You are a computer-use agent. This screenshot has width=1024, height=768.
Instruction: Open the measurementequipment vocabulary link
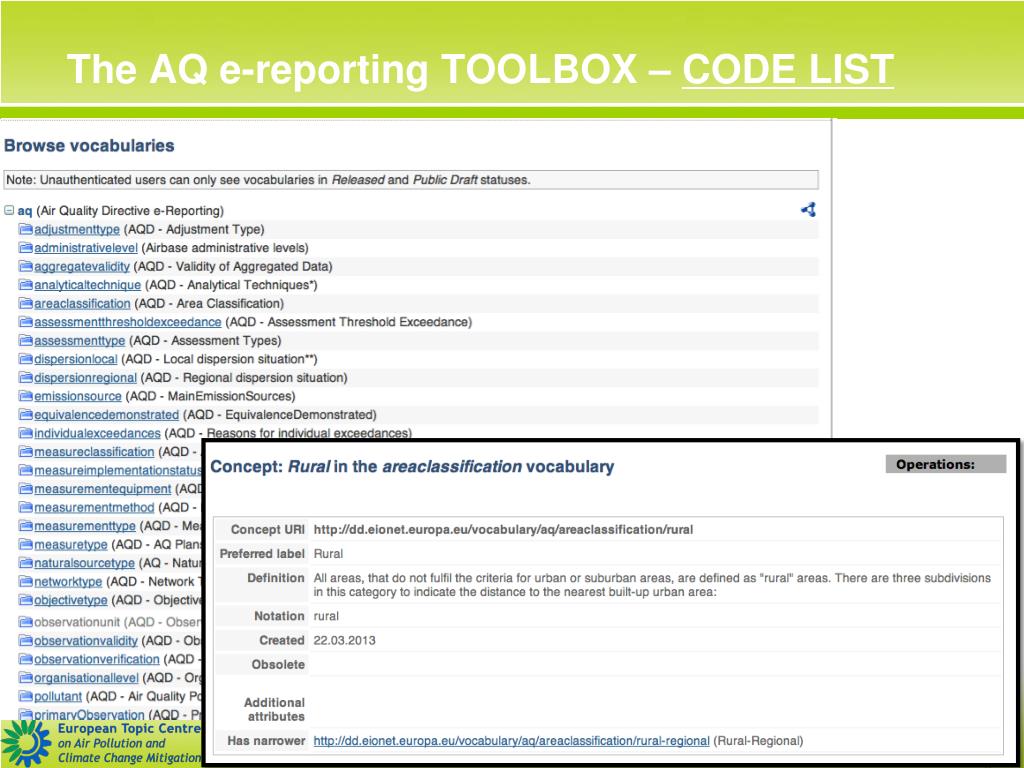click(103, 488)
